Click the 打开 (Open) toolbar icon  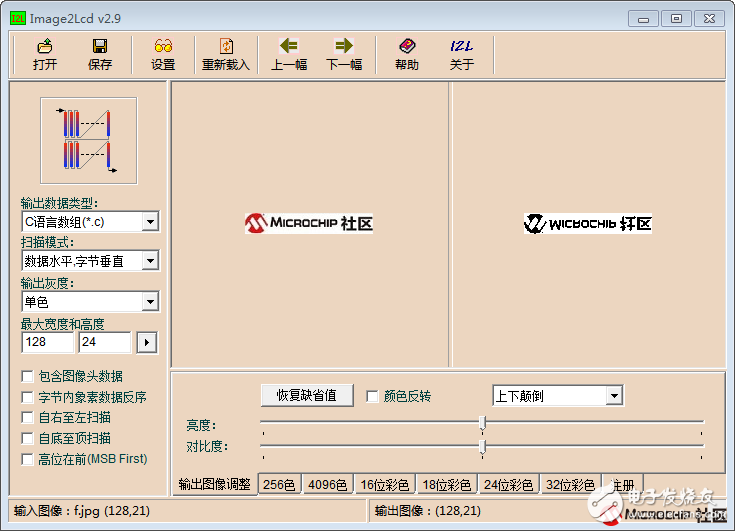coord(44,47)
